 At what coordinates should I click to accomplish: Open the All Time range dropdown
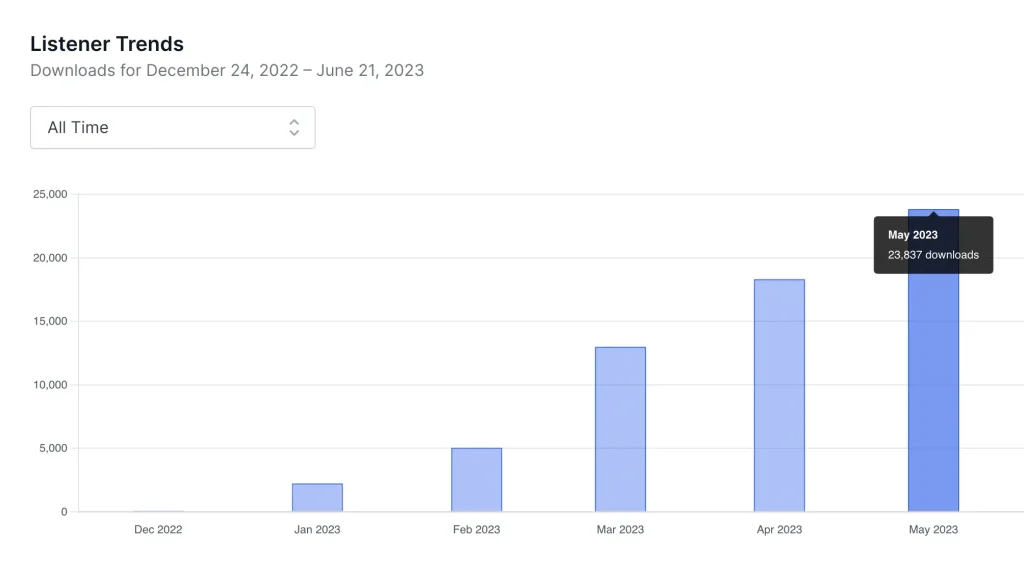tap(172, 128)
